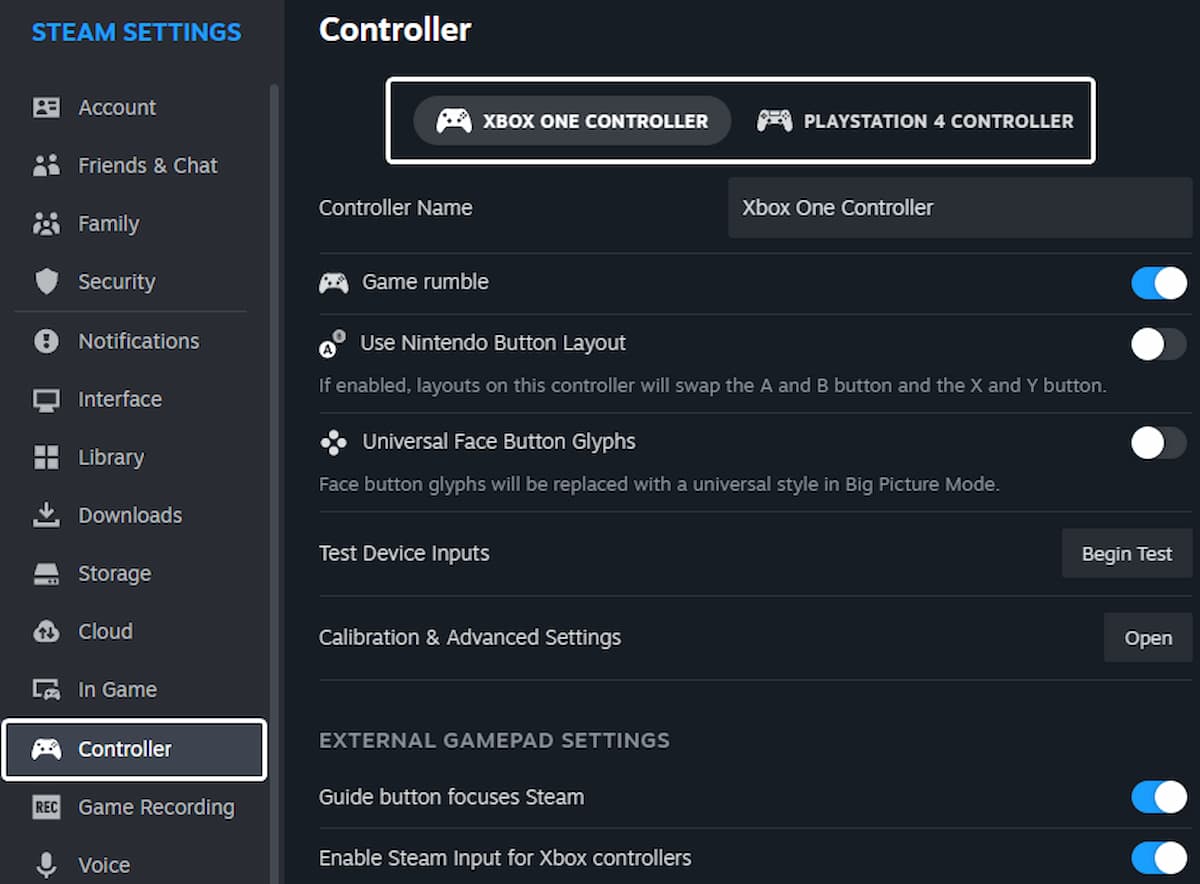Open Calibration & Advanced Settings

1148,638
